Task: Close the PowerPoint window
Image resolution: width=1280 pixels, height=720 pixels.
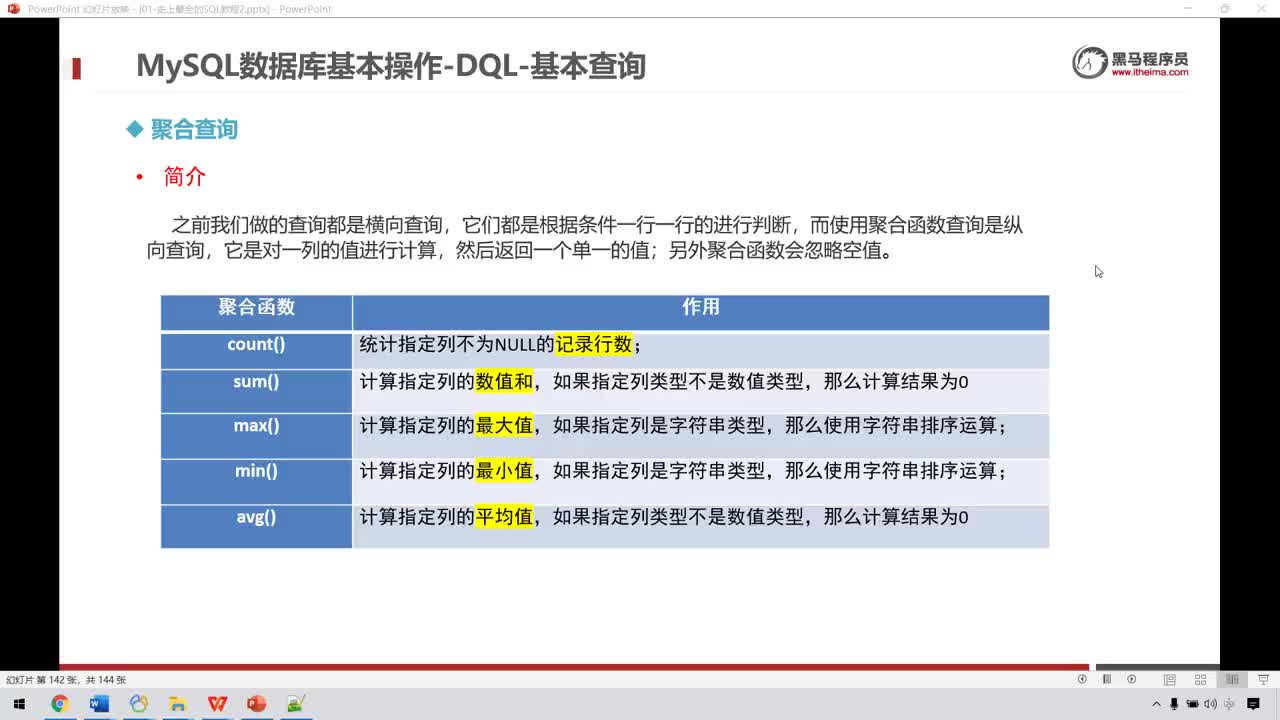Action: 1262,9
